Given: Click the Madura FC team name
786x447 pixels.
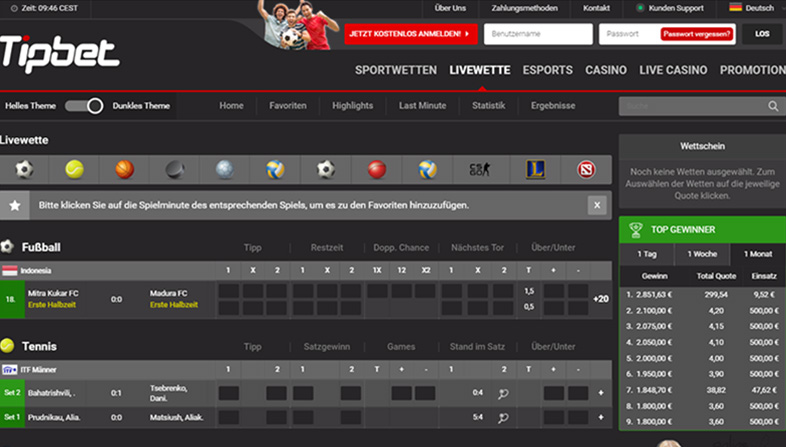Looking at the screenshot, I should tap(168, 293).
